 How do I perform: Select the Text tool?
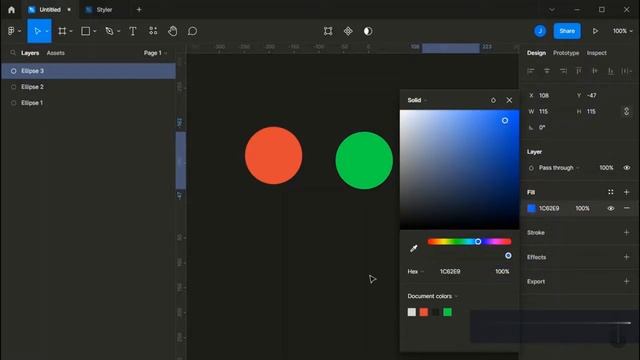(133, 31)
